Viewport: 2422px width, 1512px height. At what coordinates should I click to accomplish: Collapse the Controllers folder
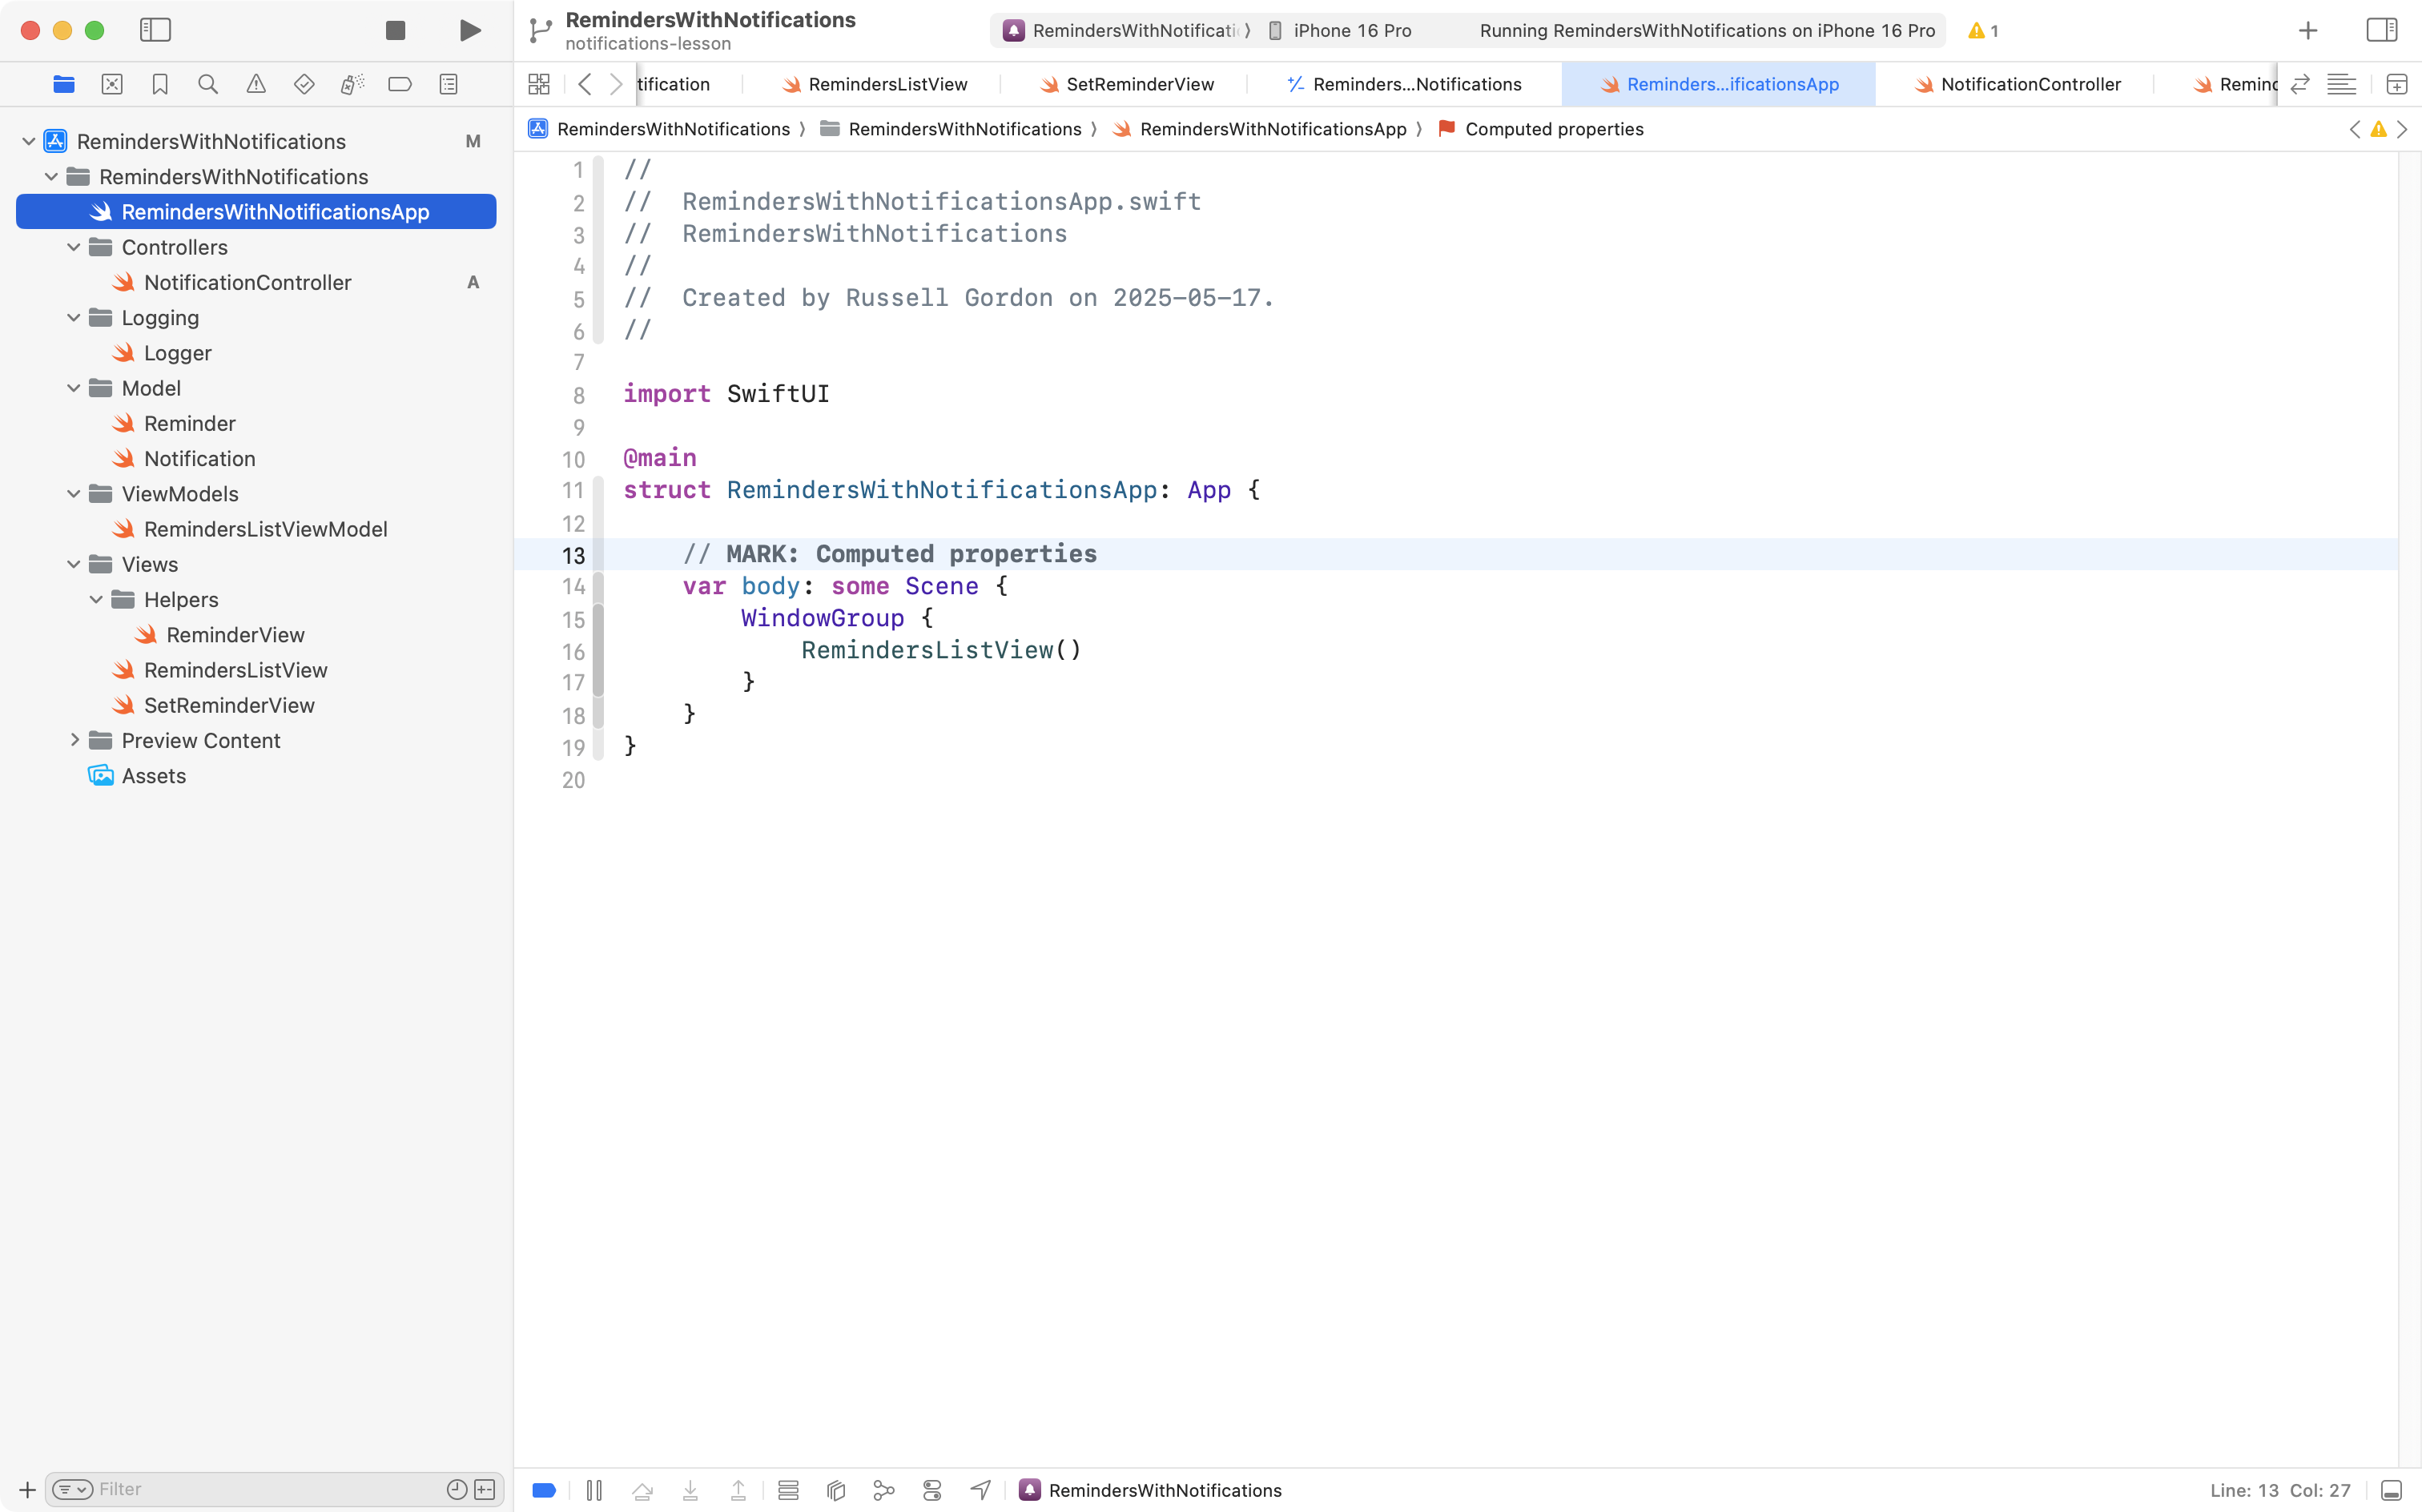74,247
